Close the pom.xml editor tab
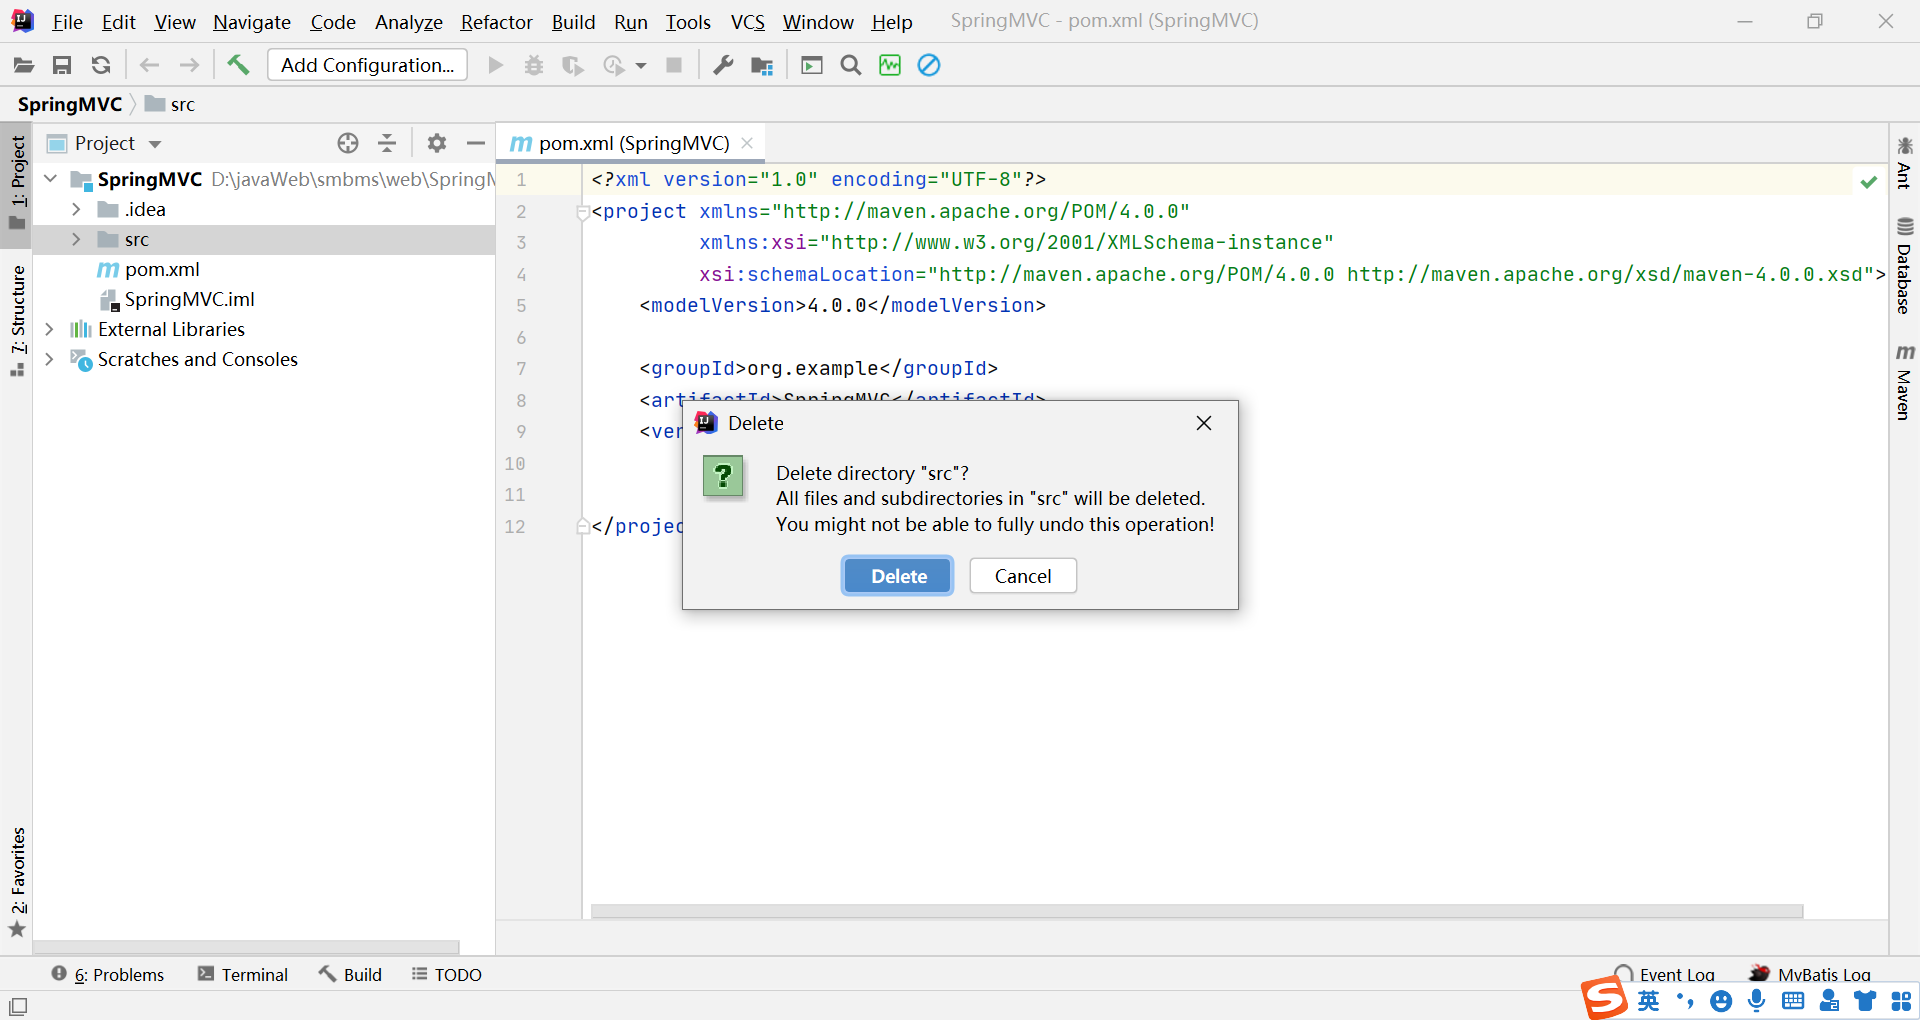The image size is (1920, 1020). tap(747, 143)
